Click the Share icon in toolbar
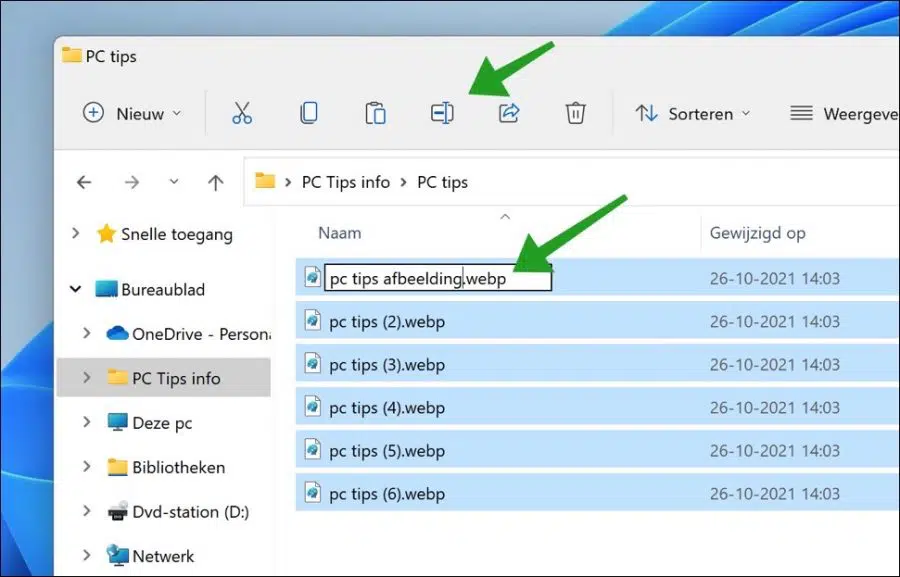The image size is (900, 577). click(x=509, y=113)
